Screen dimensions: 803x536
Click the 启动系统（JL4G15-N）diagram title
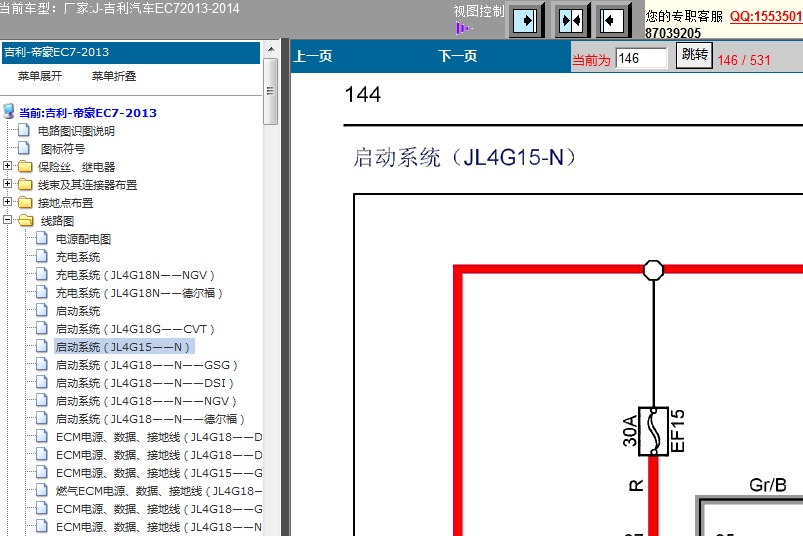(x=464, y=158)
